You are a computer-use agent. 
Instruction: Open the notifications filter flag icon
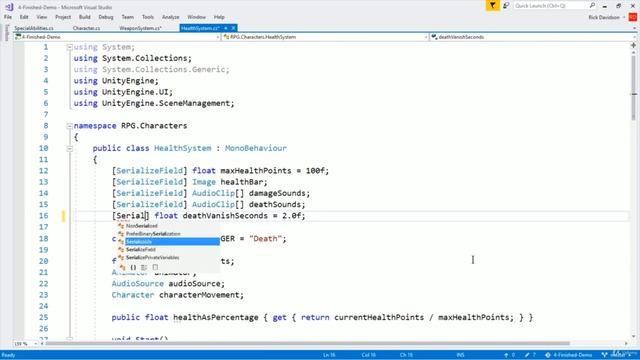point(493,5)
